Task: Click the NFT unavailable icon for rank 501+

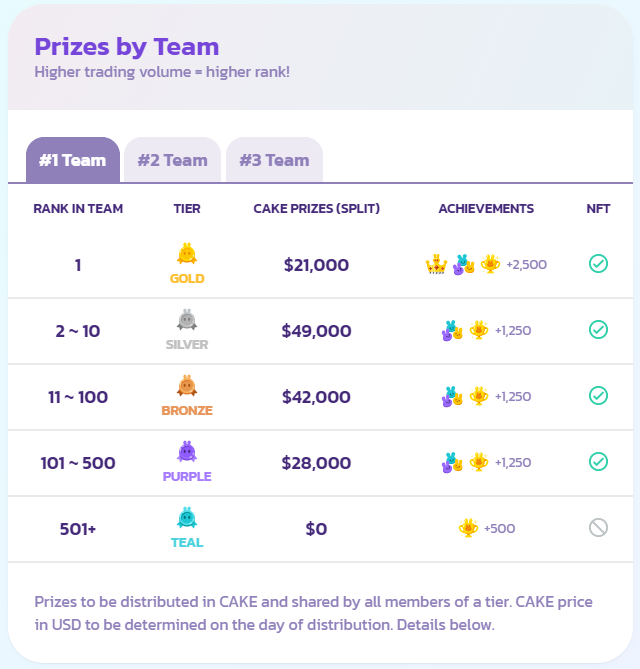Action: (x=598, y=528)
